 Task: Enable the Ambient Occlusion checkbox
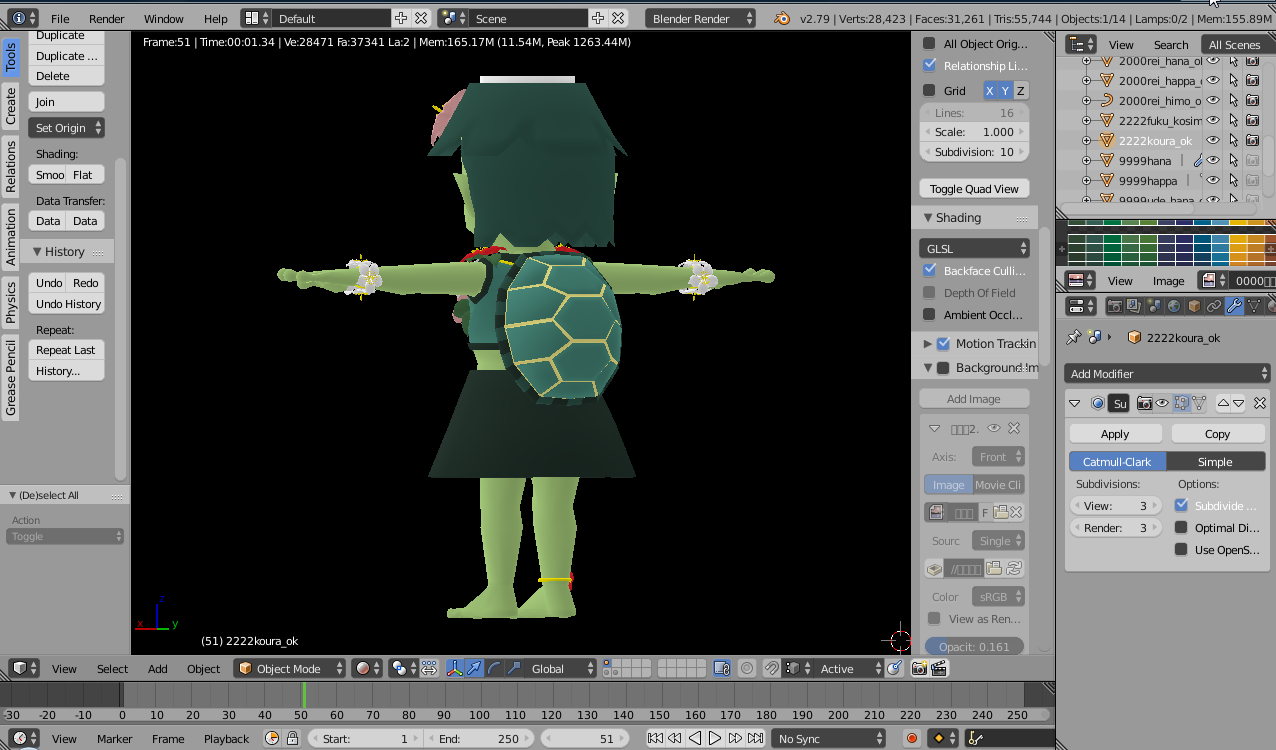tap(929, 315)
